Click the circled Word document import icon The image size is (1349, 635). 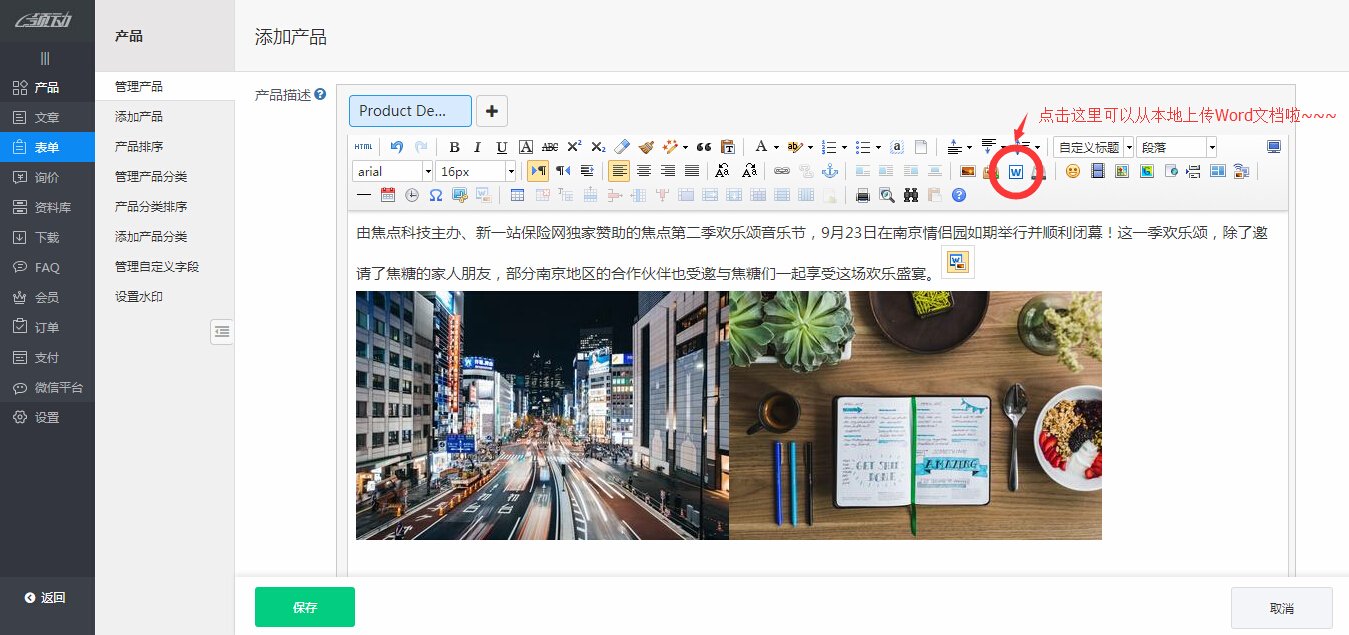pos(1016,171)
